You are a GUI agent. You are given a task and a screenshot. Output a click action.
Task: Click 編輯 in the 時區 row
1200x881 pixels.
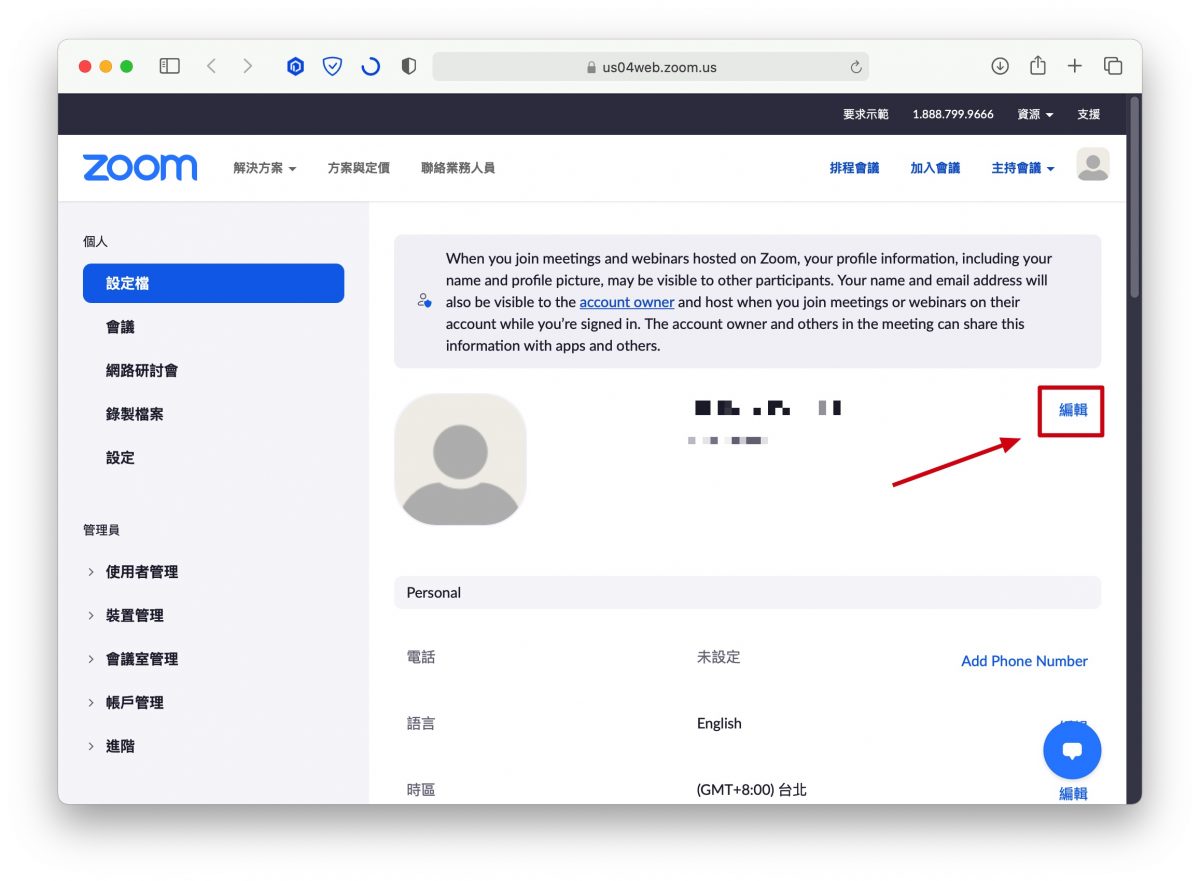(x=1073, y=793)
